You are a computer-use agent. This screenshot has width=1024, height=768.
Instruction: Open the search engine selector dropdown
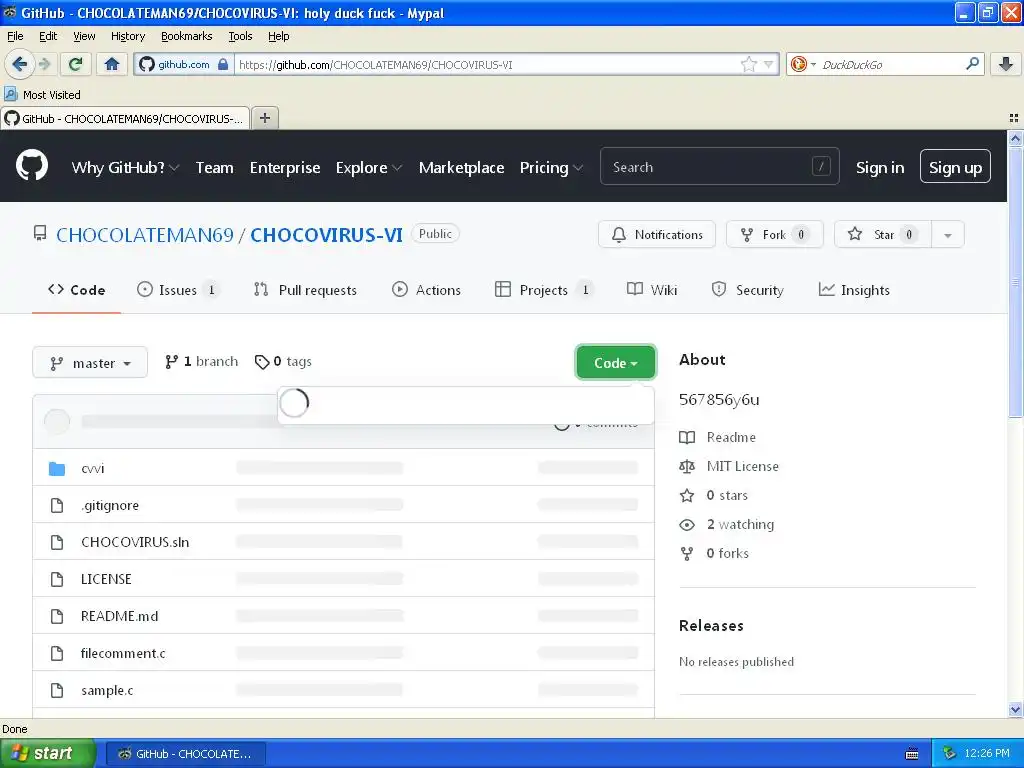coord(803,64)
